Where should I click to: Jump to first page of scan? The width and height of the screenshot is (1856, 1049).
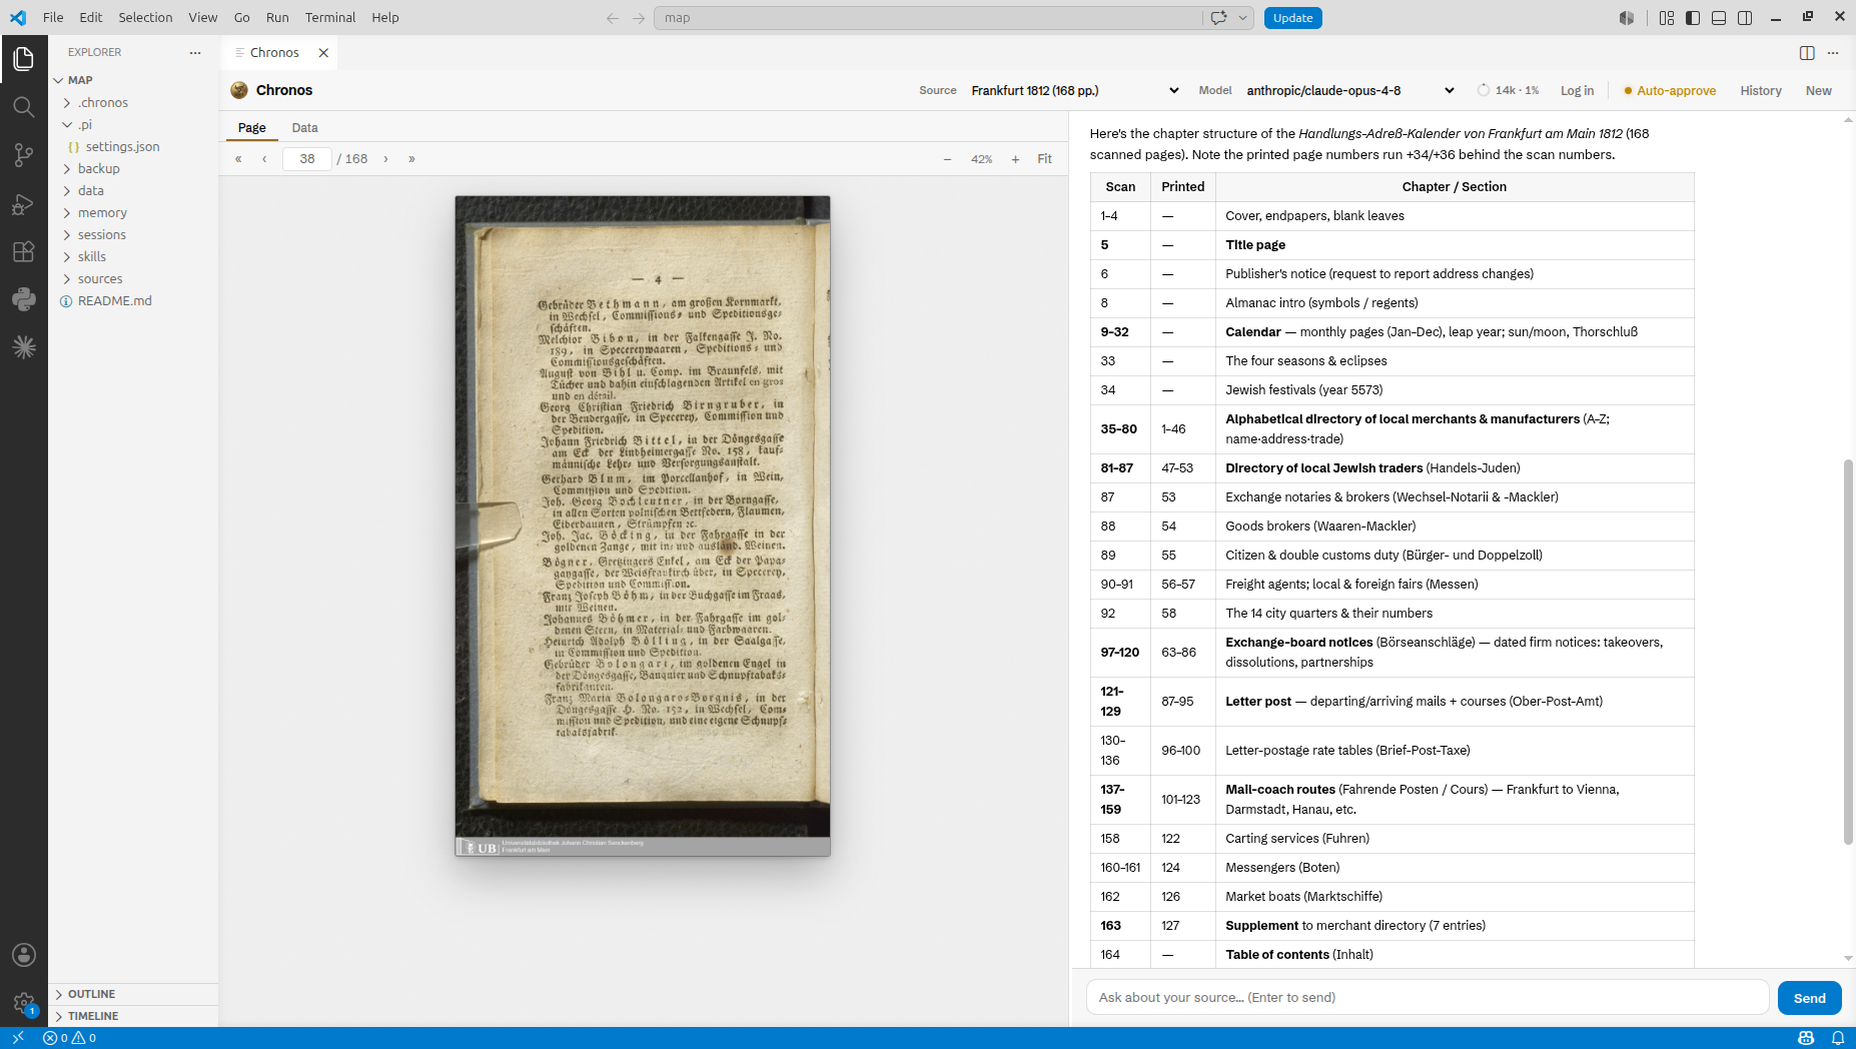[238, 159]
